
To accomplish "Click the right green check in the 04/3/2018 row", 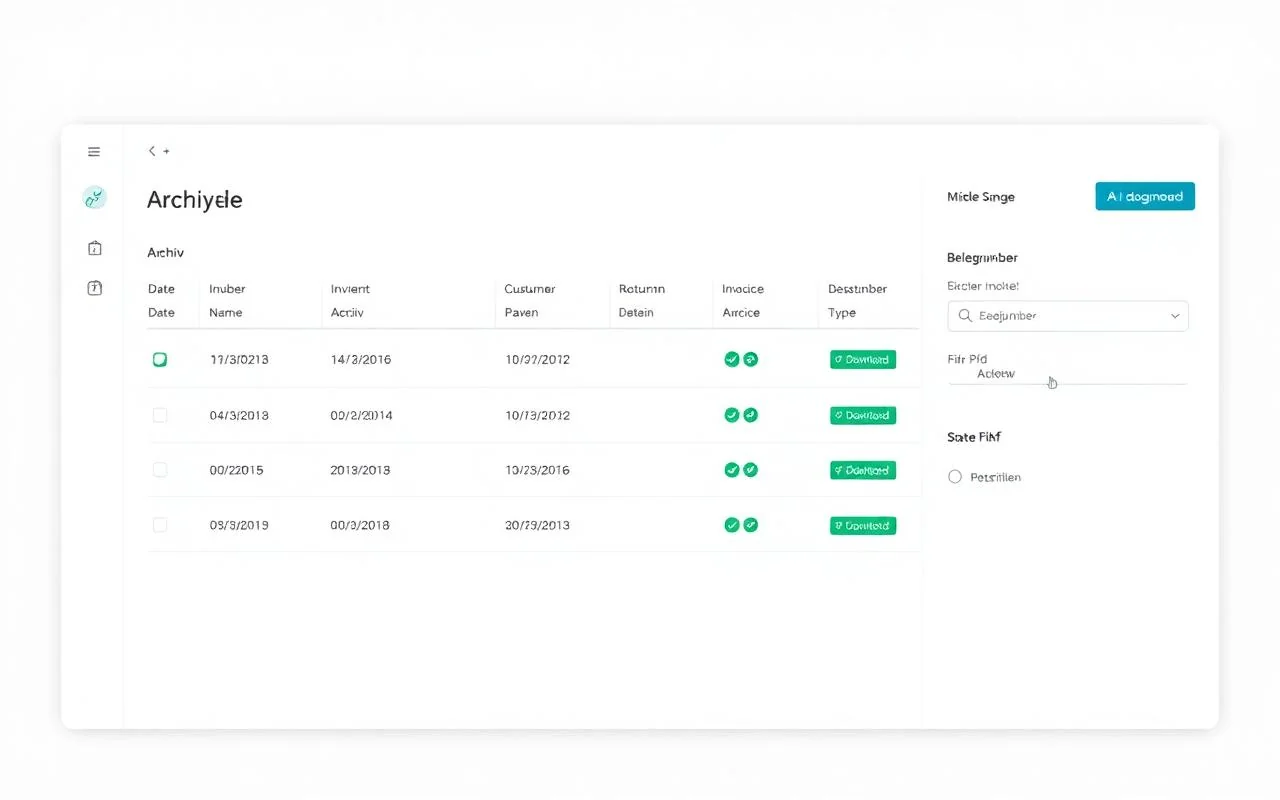I will click(x=751, y=415).
